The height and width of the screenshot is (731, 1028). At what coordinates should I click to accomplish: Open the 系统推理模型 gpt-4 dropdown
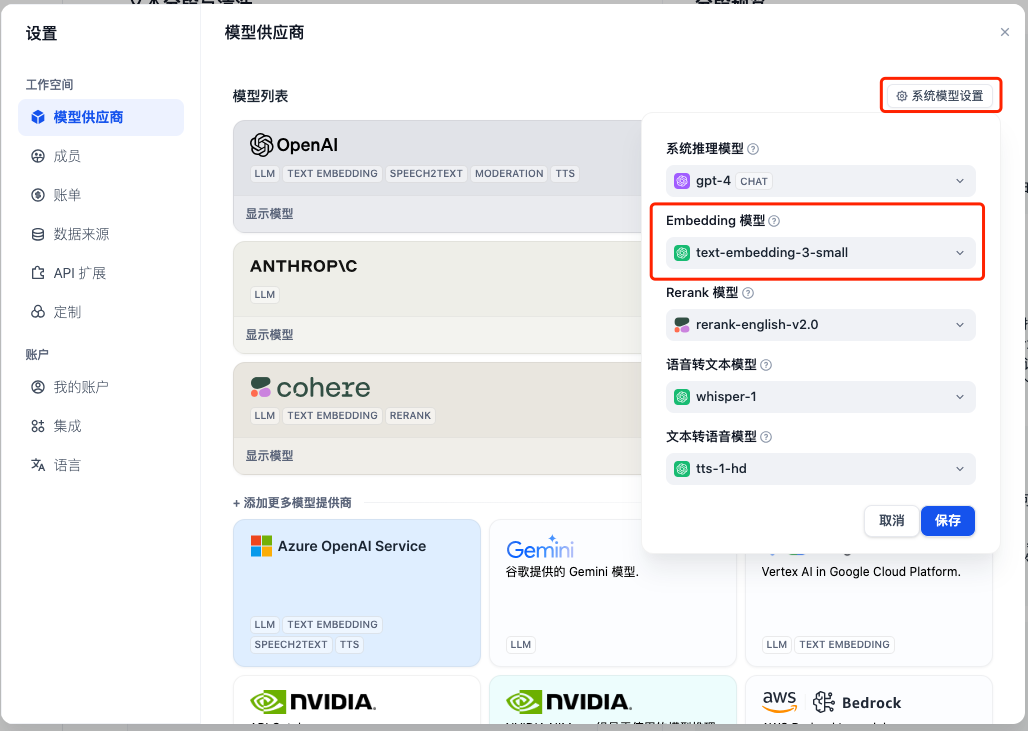pyautogui.click(x=821, y=181)
